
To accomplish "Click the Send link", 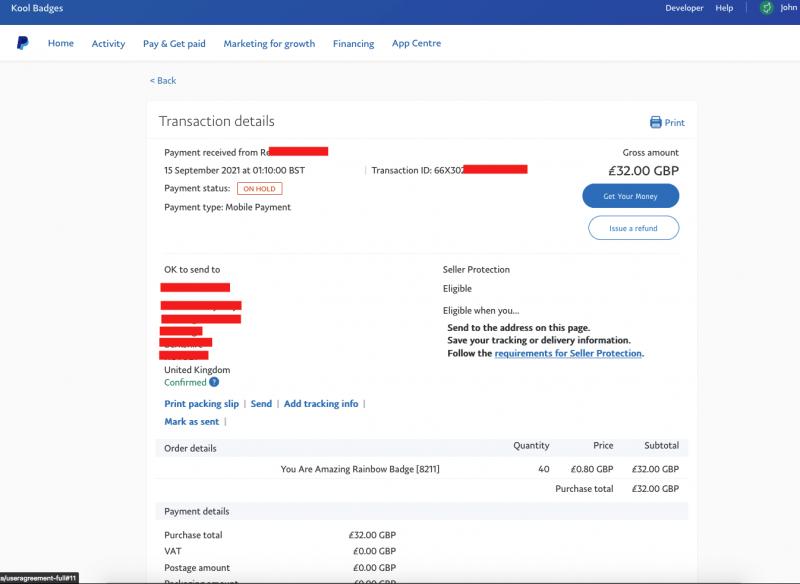I will 261,403.
